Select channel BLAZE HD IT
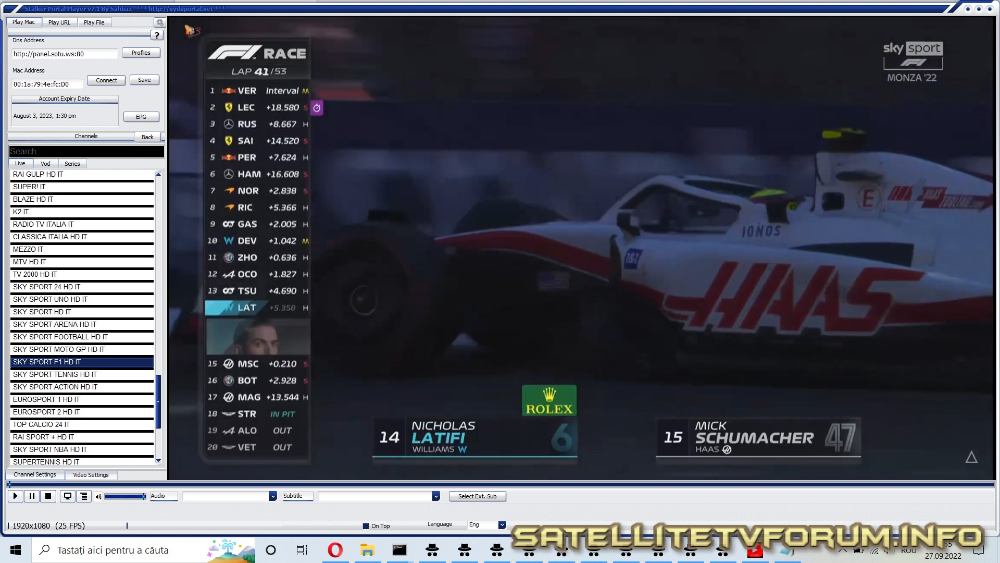 click(82, 200)
